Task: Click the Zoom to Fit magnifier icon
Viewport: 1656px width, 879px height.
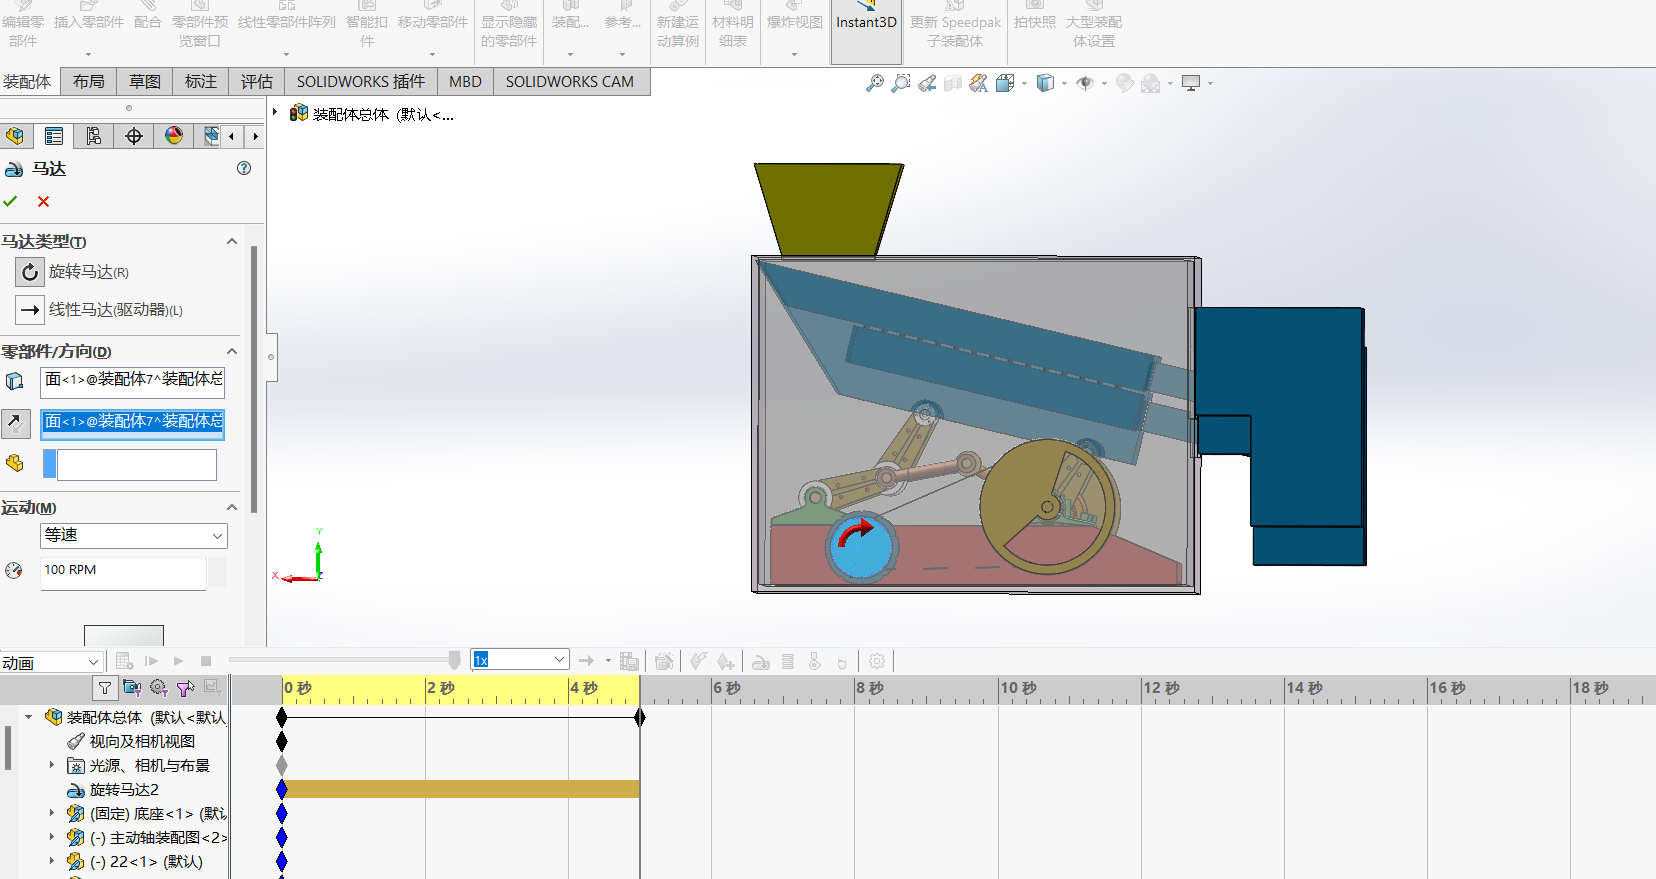Action: 875,83
